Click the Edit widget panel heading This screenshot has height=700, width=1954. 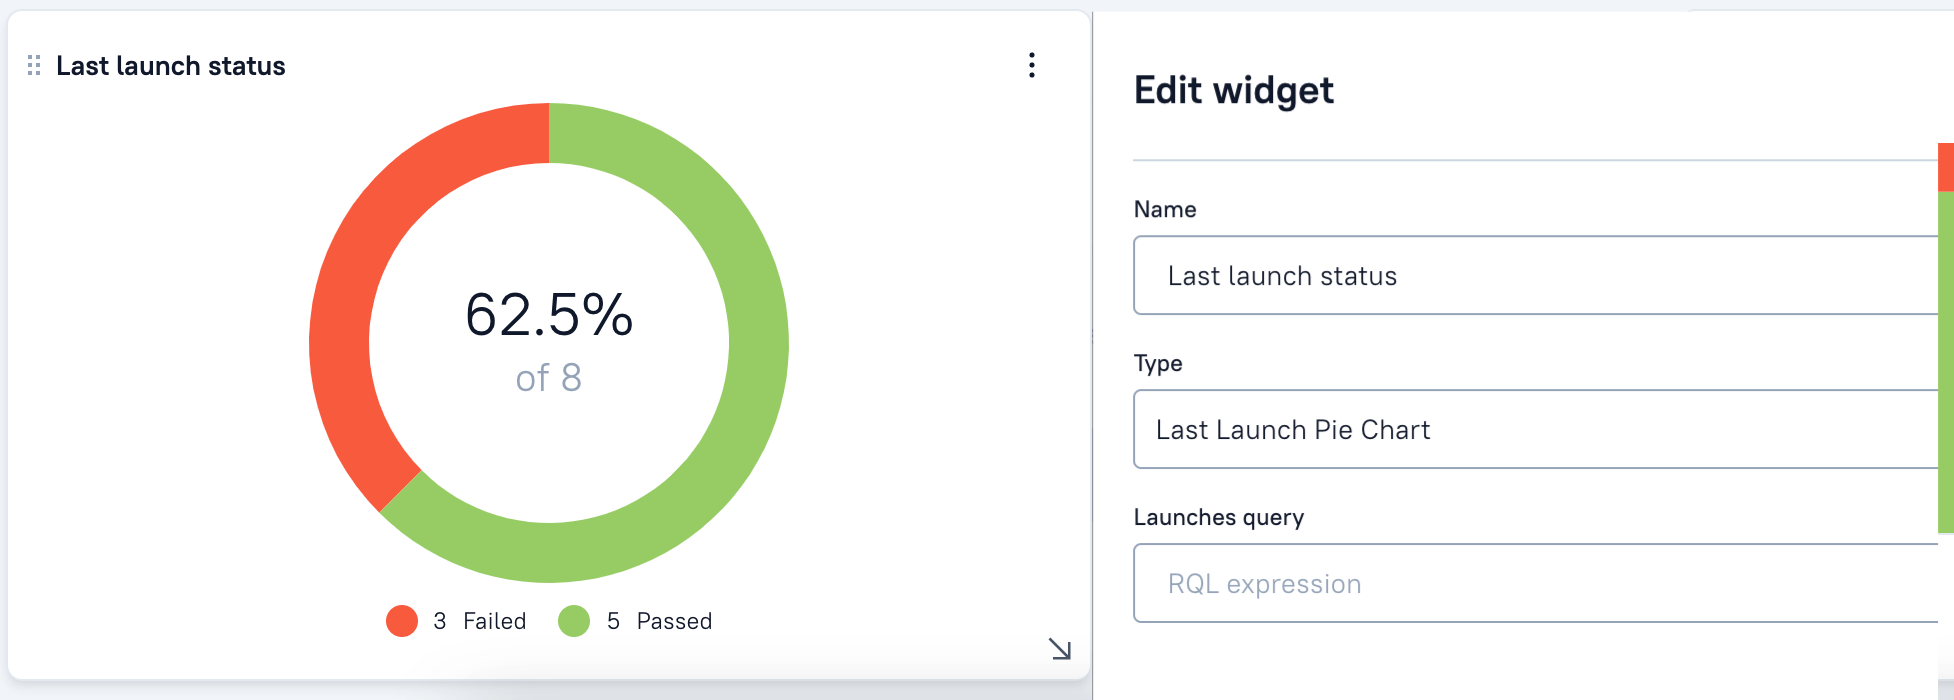(1233, 90)
